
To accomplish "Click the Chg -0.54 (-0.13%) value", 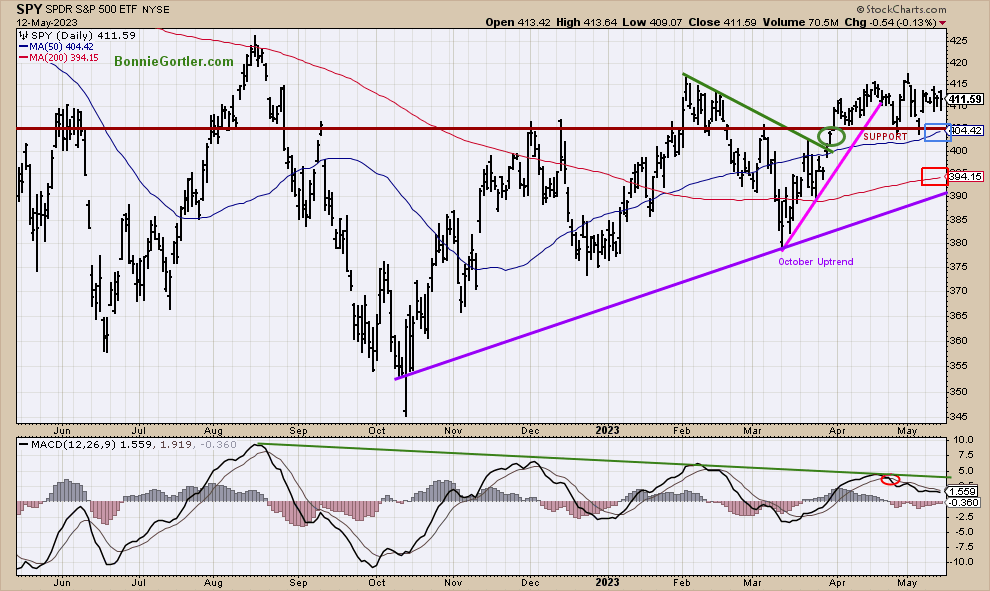I will (x=890, y=22).
